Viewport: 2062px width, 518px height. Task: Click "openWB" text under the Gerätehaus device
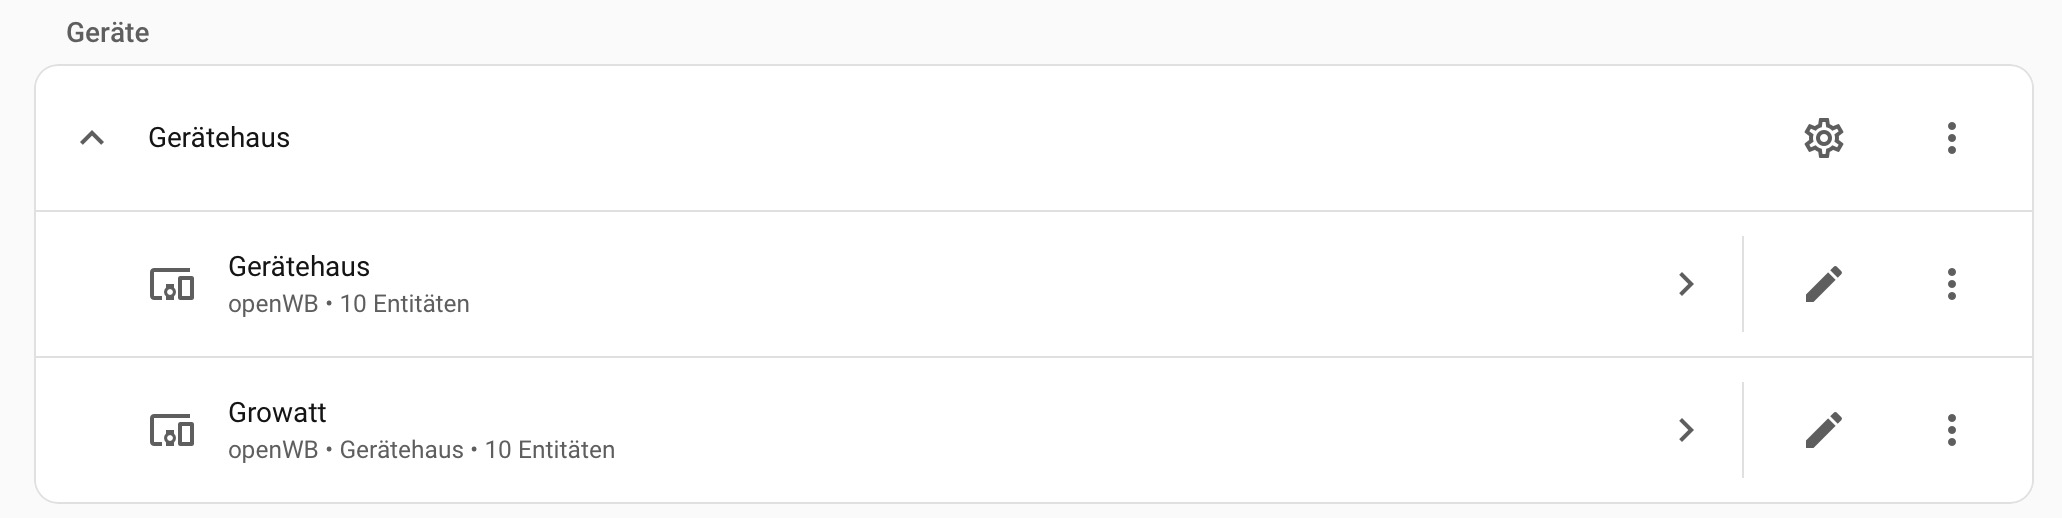pos(272,304)
